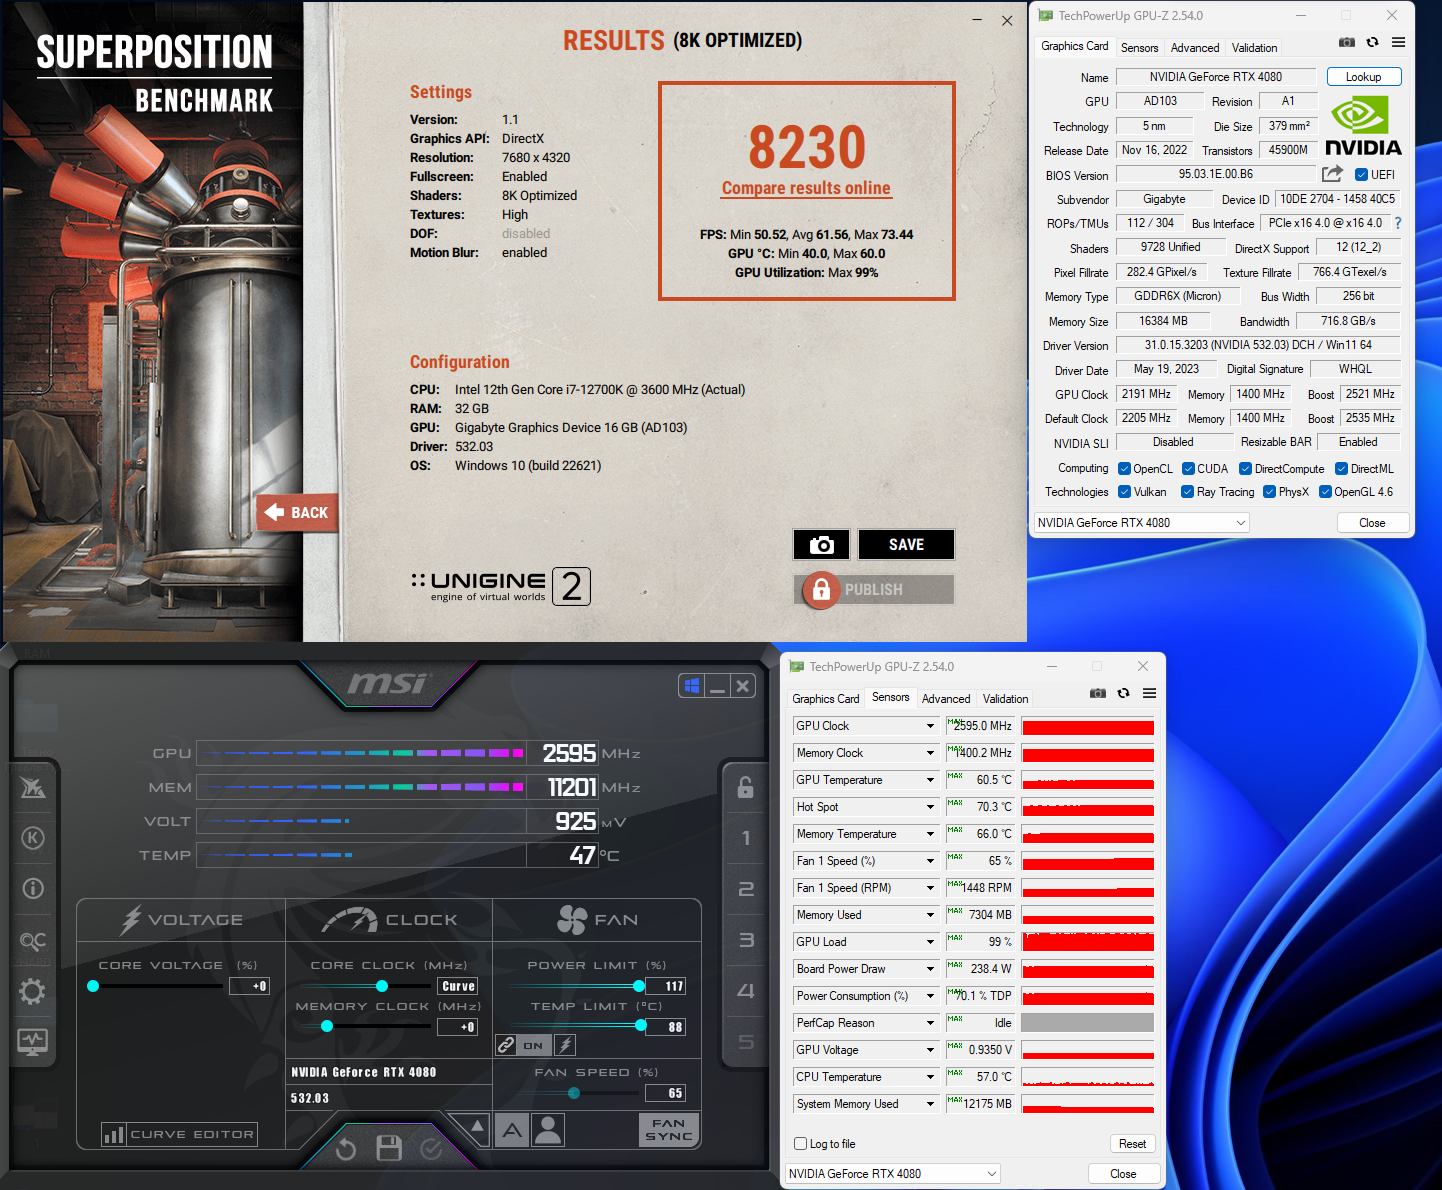The height and width of the screenshot is (1190, 1442).
Task: Expand the GPU Clock sensor dropdown
Action: 930,726
